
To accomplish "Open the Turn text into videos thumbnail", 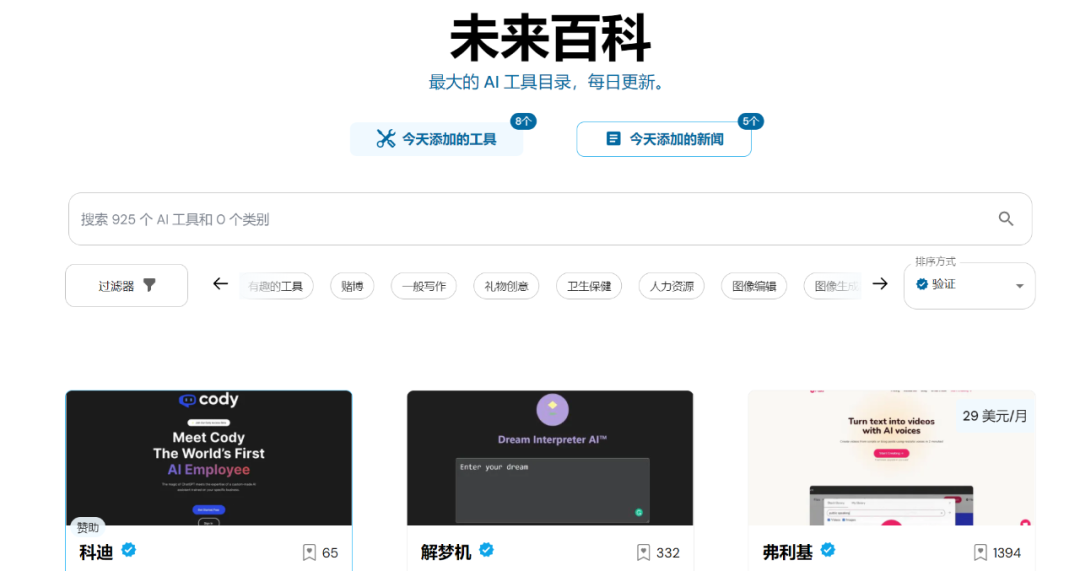I will 892,458.
